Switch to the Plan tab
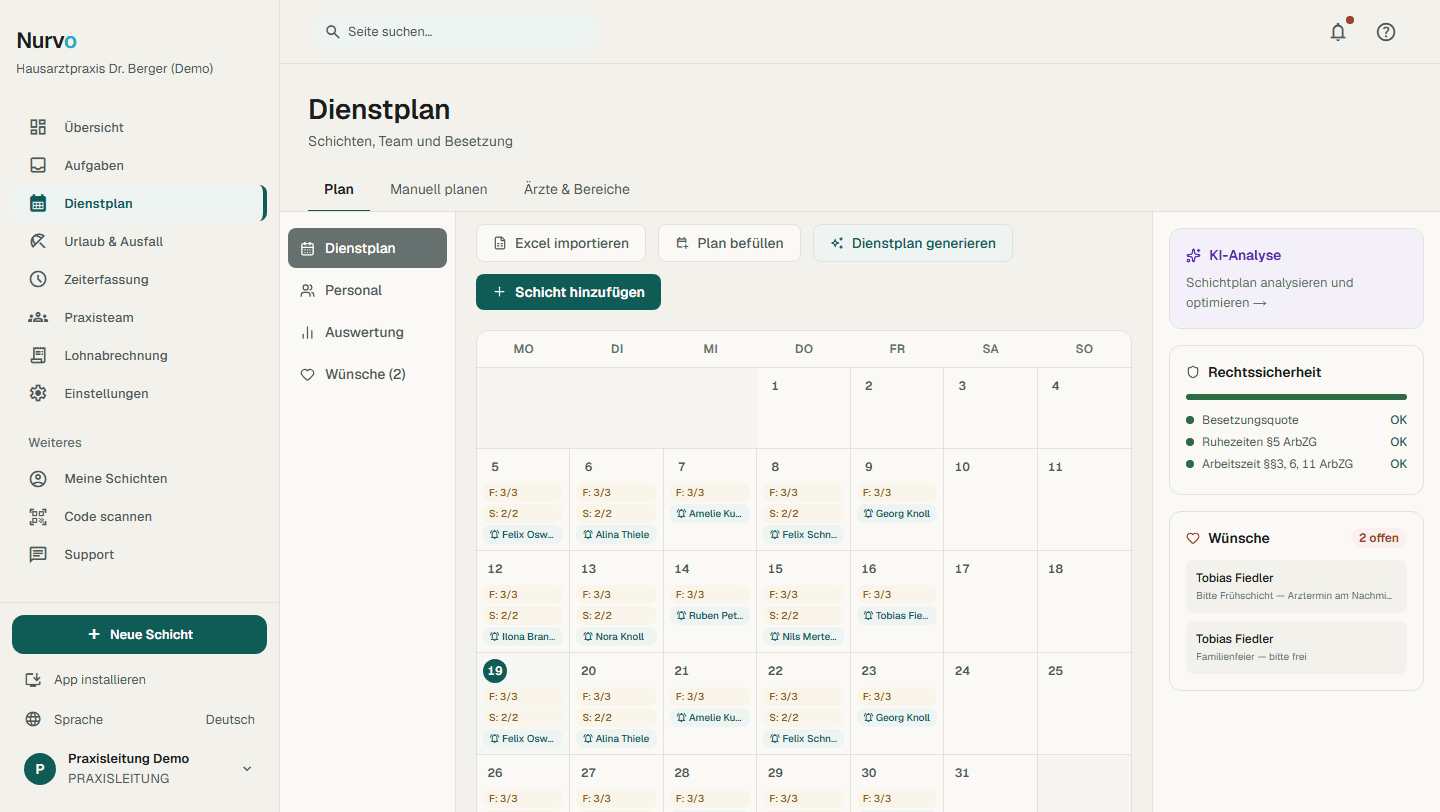 (339, 189)
